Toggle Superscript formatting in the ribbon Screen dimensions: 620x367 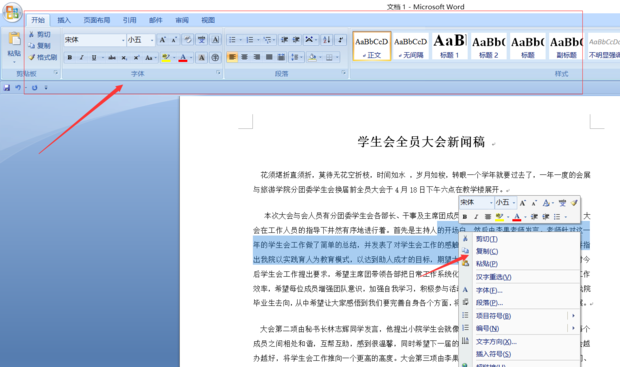[136, 58]
